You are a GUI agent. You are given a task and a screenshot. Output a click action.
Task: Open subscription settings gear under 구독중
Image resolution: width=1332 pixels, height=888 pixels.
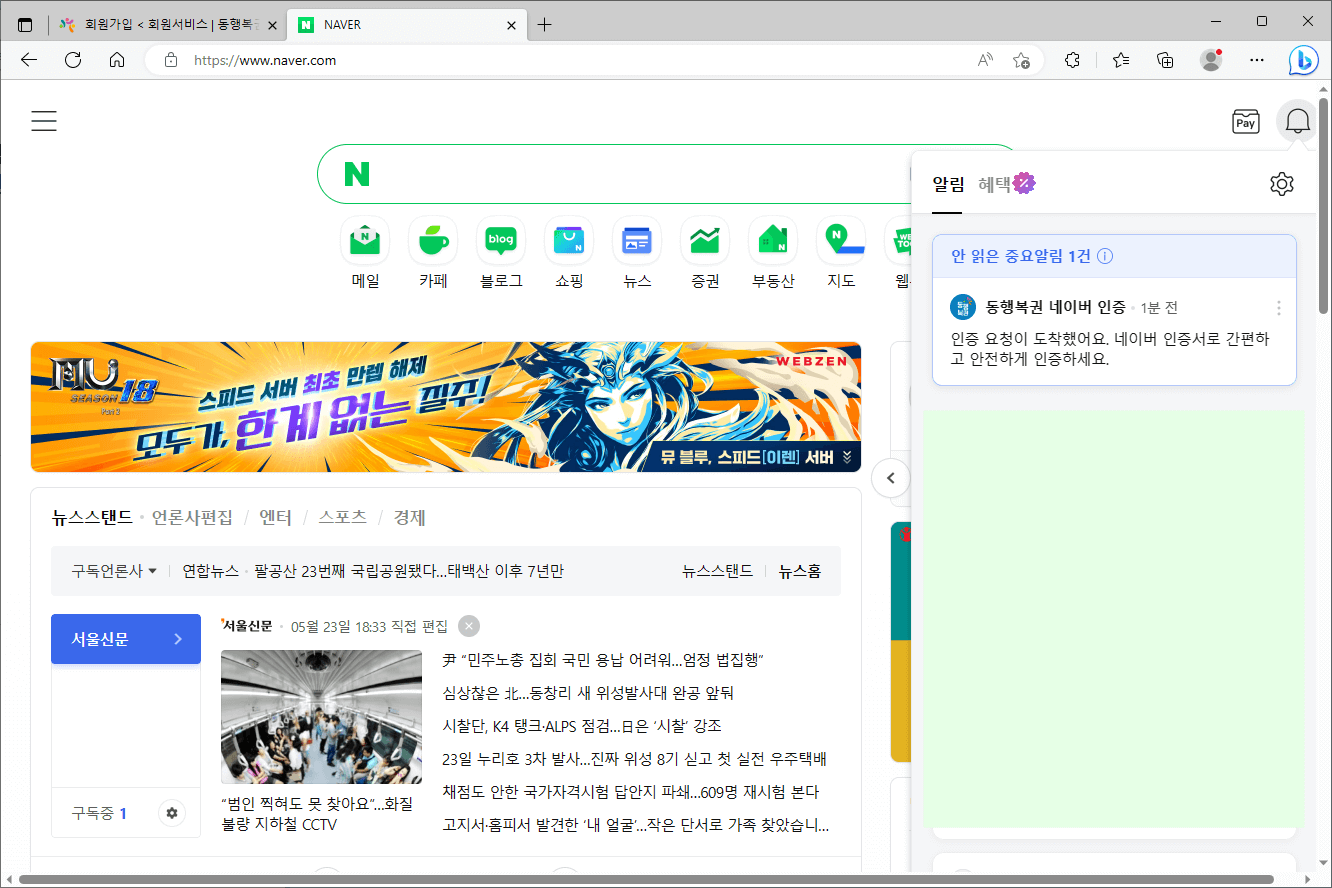171,813
